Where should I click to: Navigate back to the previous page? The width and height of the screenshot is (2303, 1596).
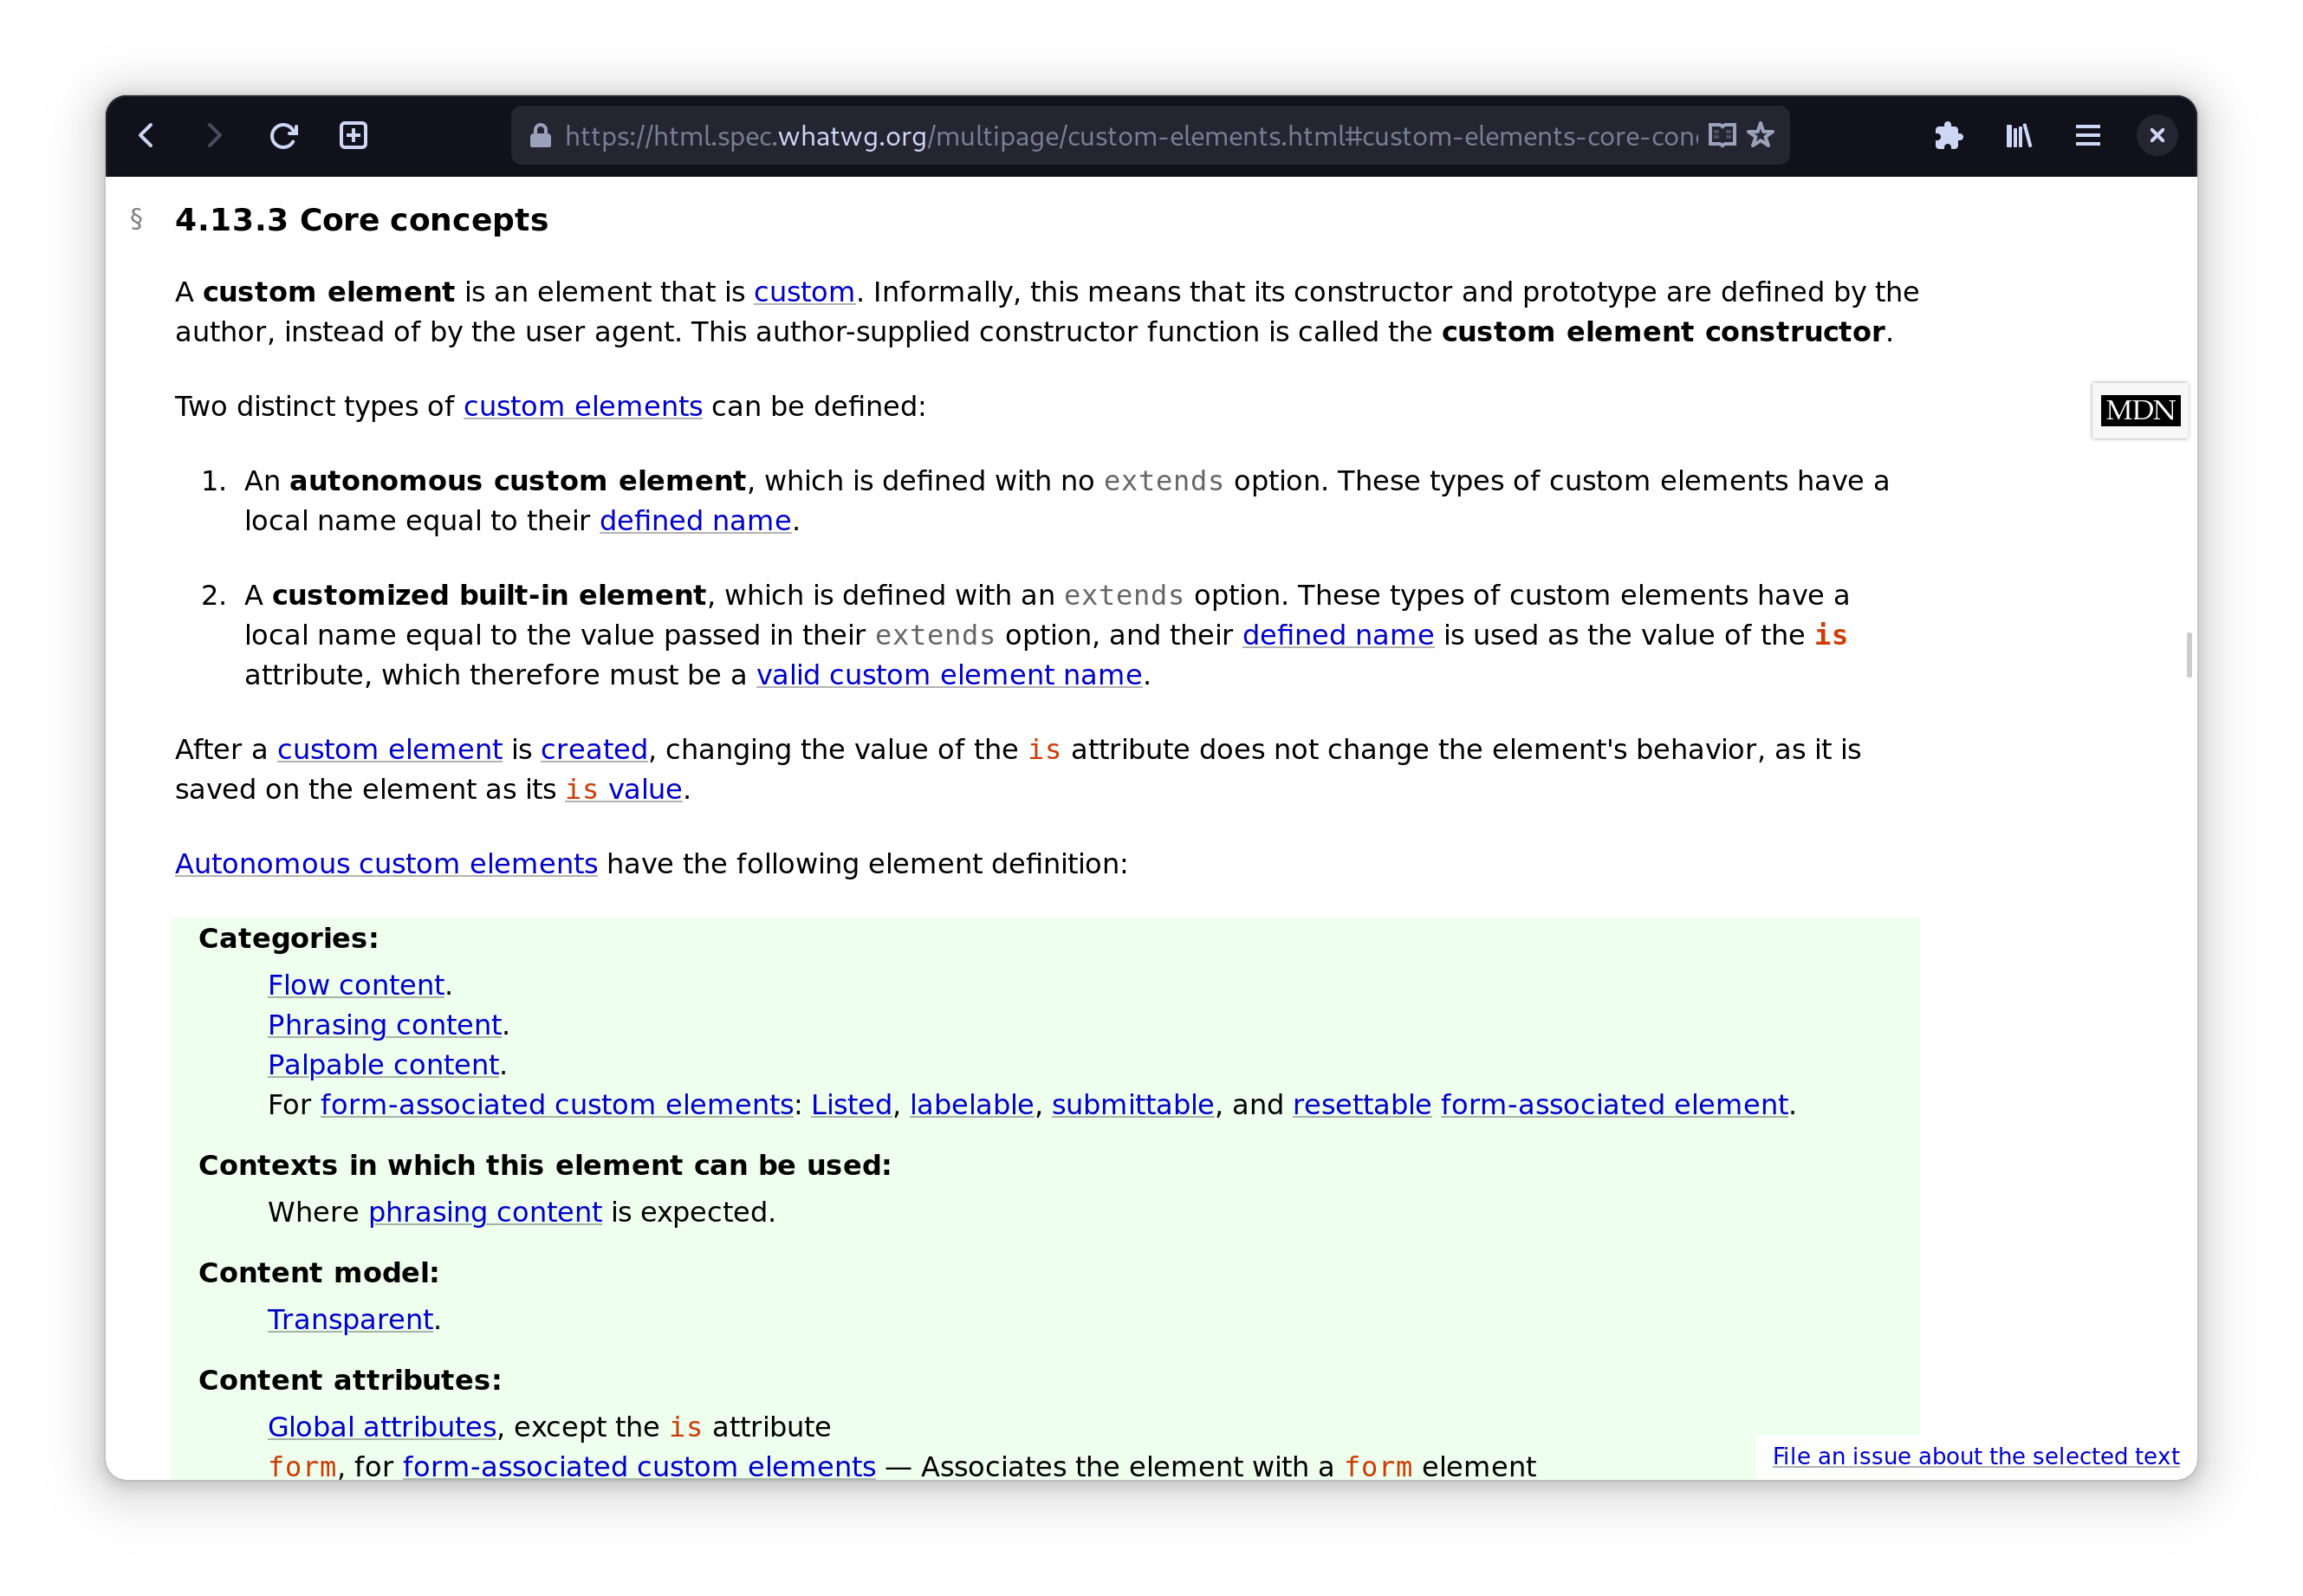pyautogui.click(x=146, y=135)
